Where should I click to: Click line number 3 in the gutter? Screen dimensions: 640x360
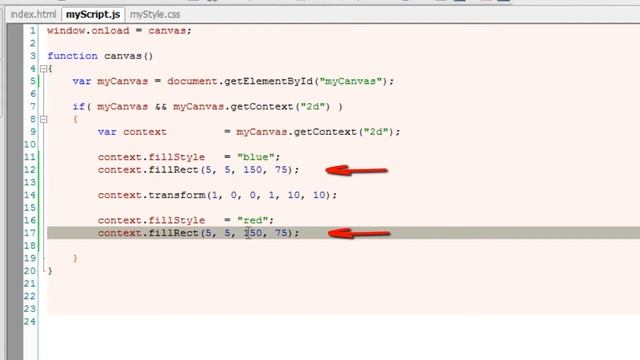(33, 56)
